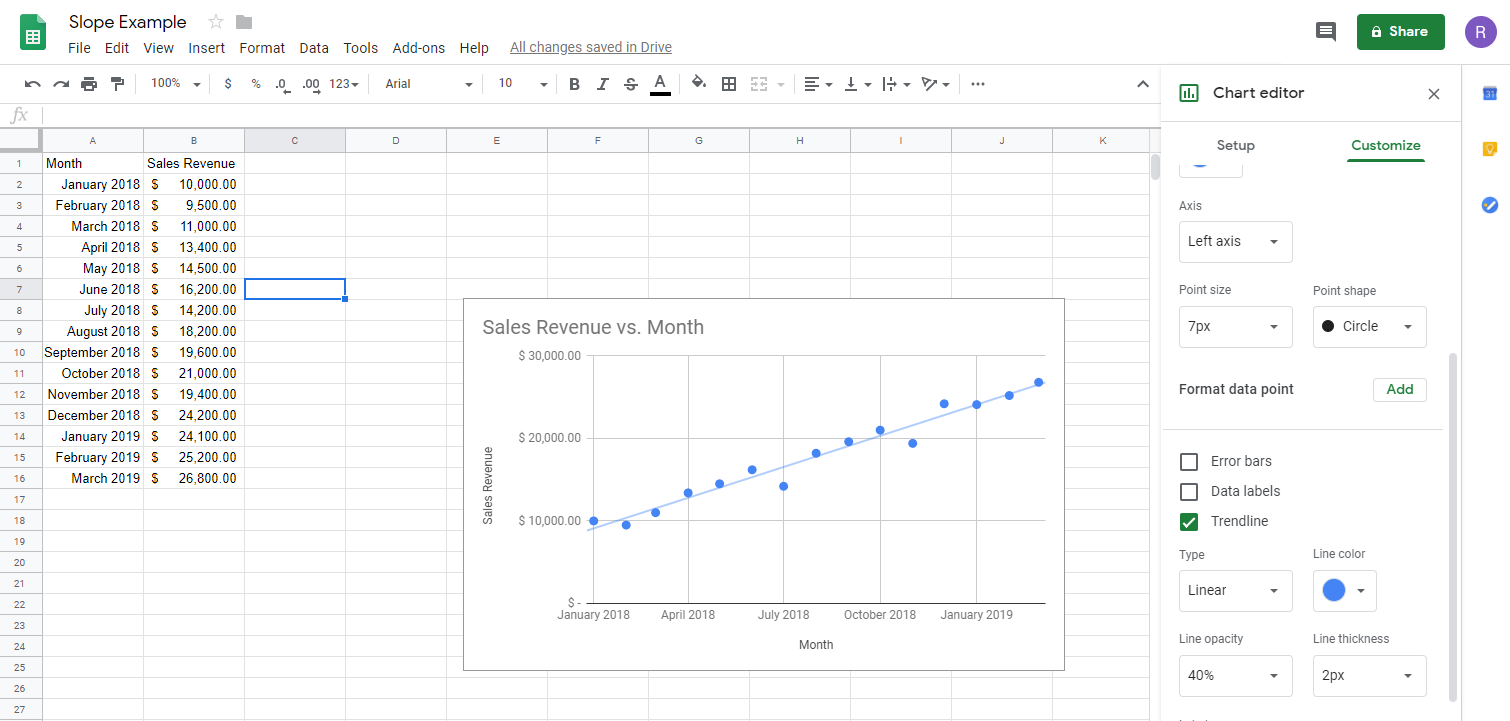
Task: Open the text color picker
Action: [659, 84]
